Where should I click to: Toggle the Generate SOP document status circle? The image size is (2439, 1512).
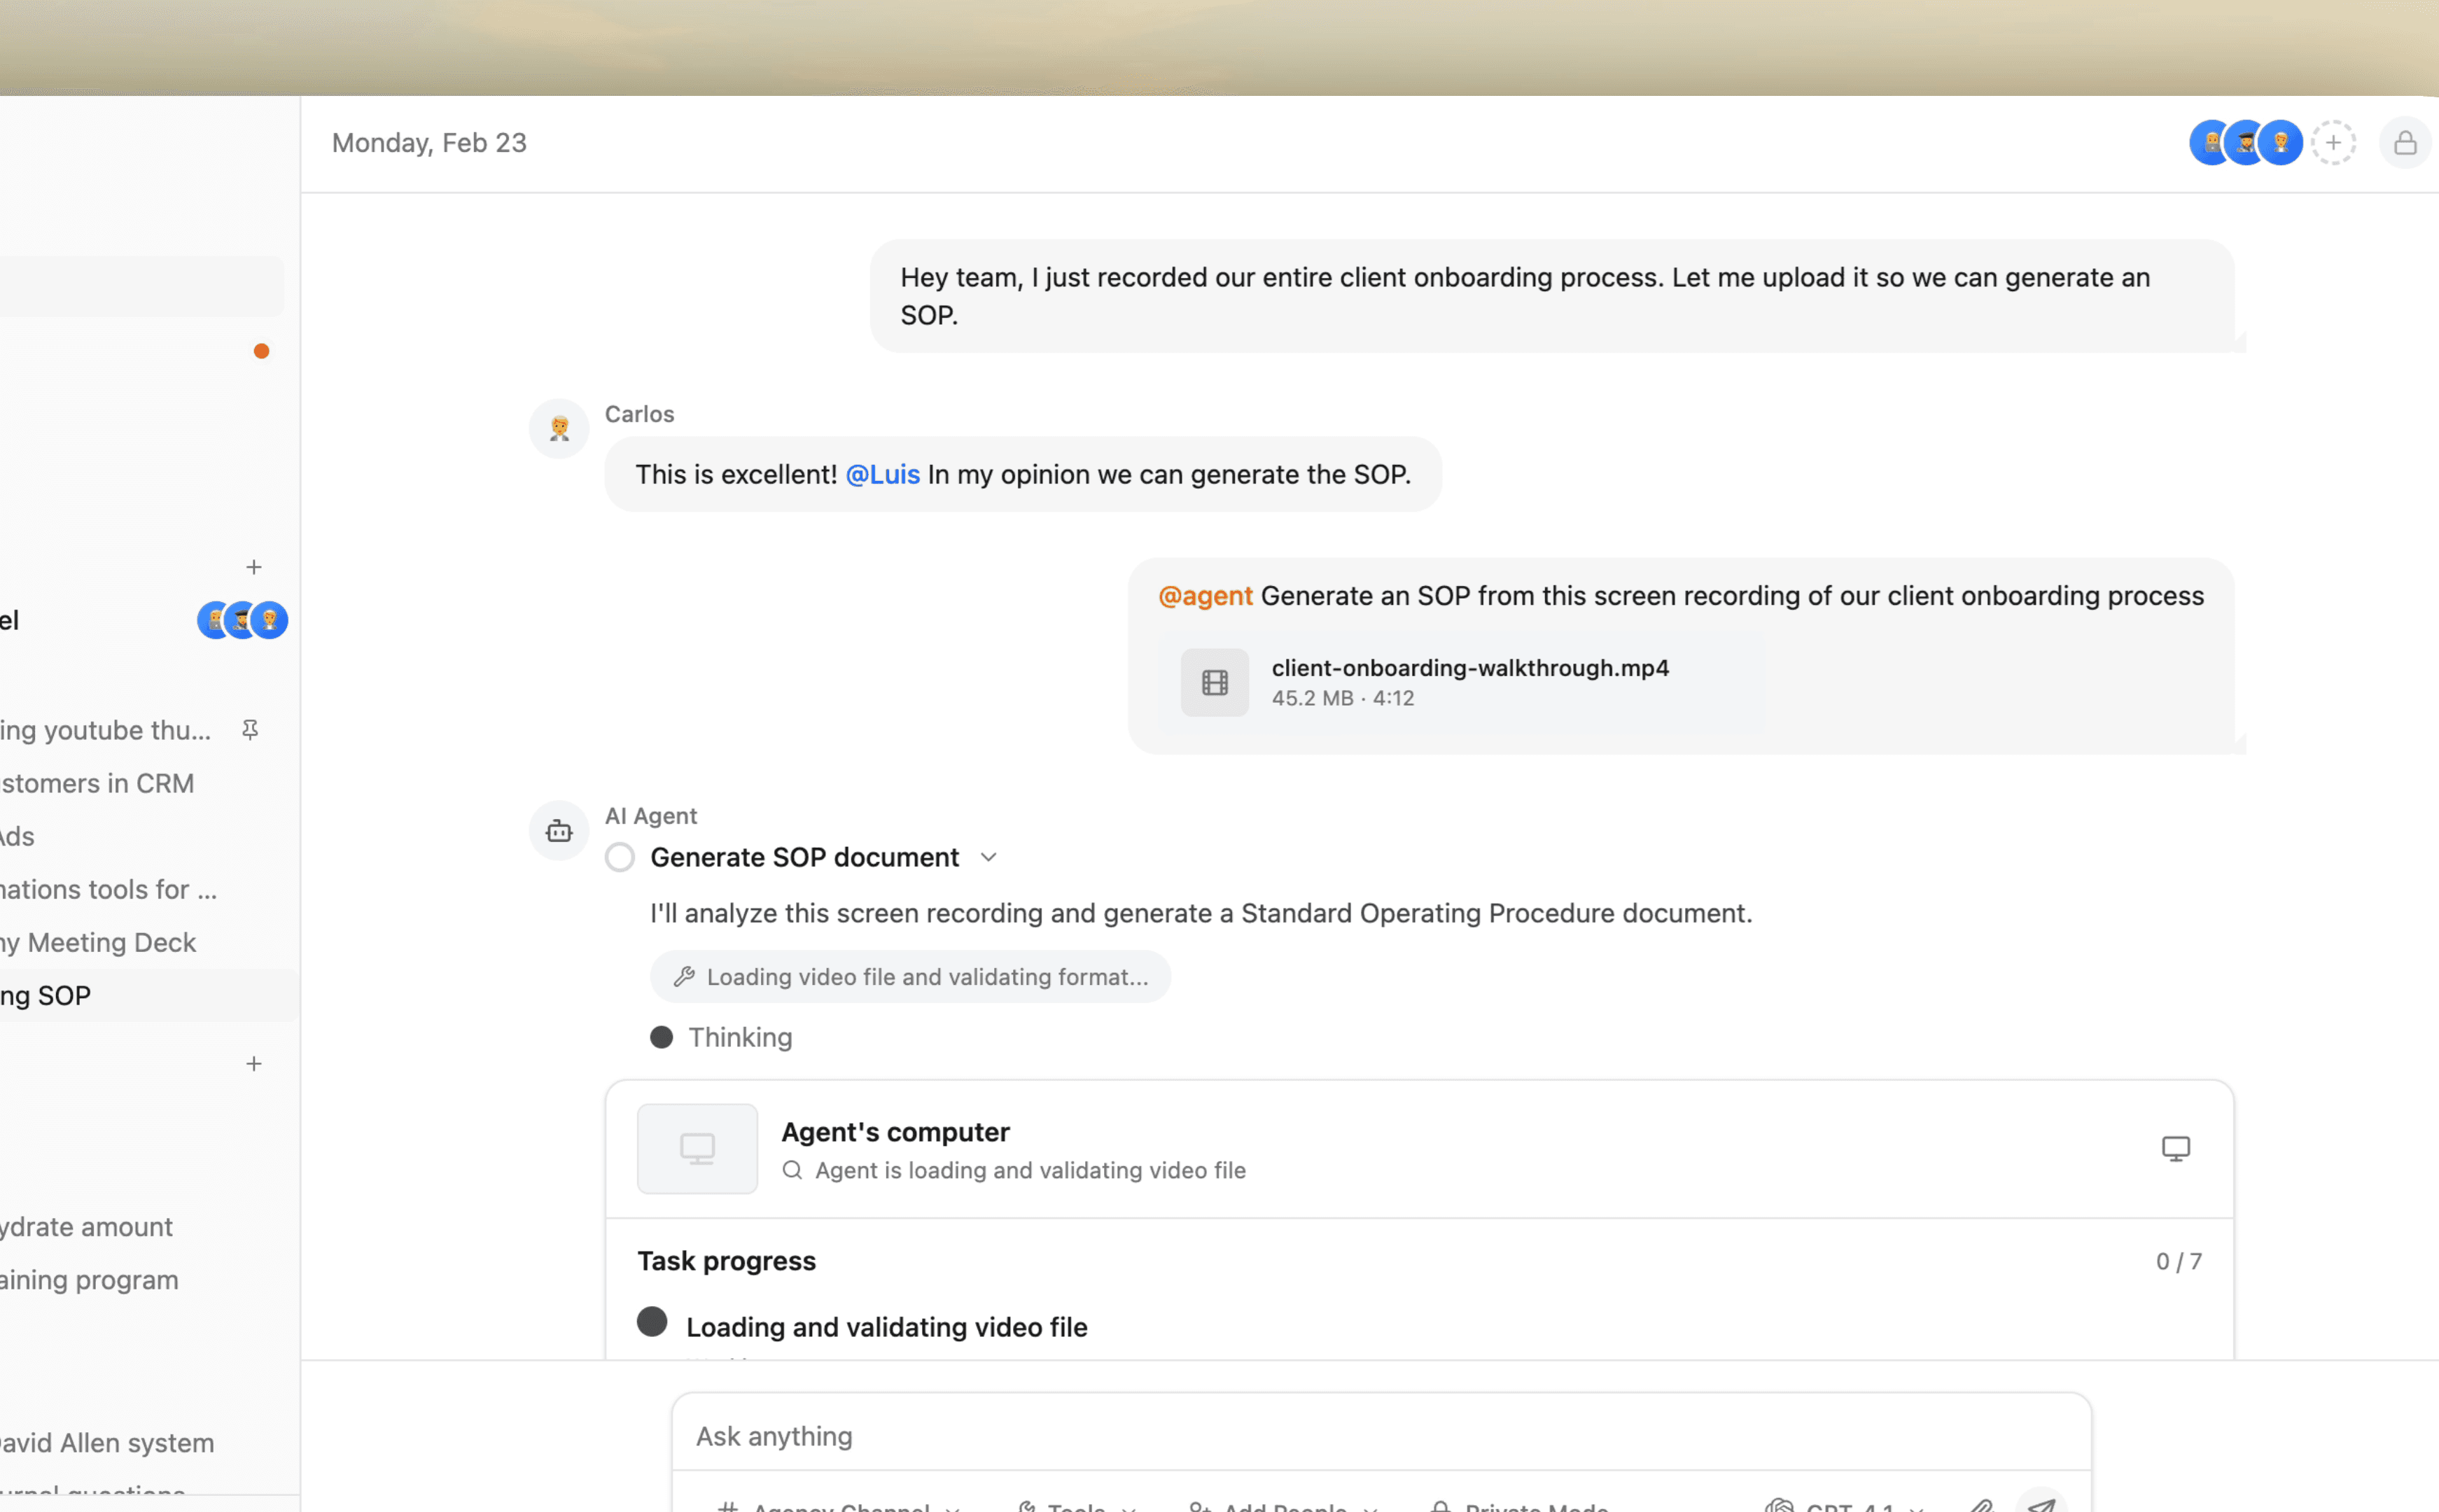620,858
